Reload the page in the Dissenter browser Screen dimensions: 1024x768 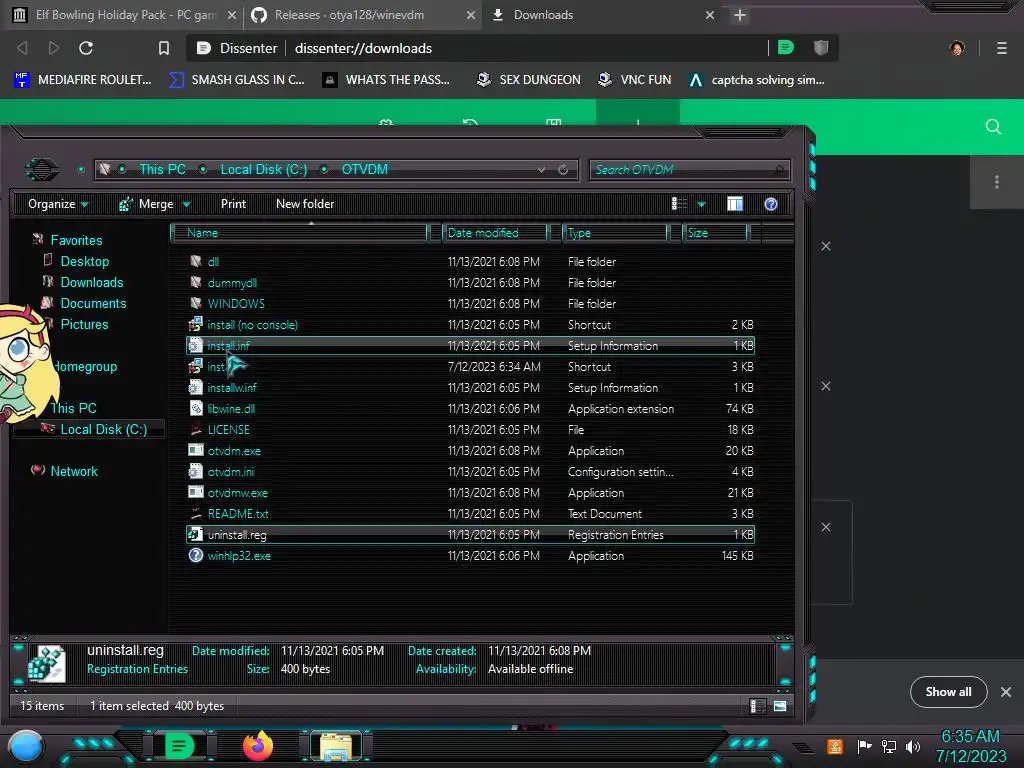click(x=86, y=48)
